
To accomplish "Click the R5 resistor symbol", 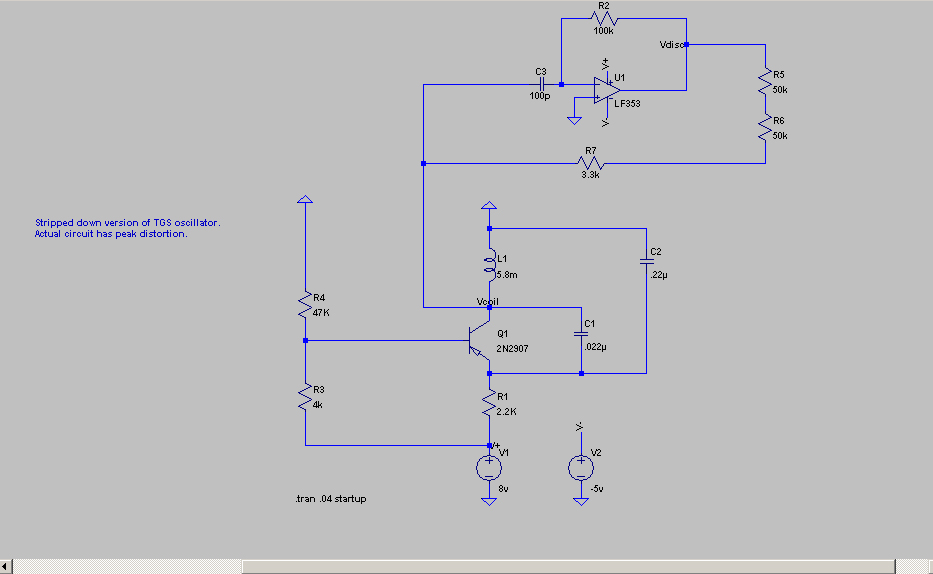I will click(765, 82).
